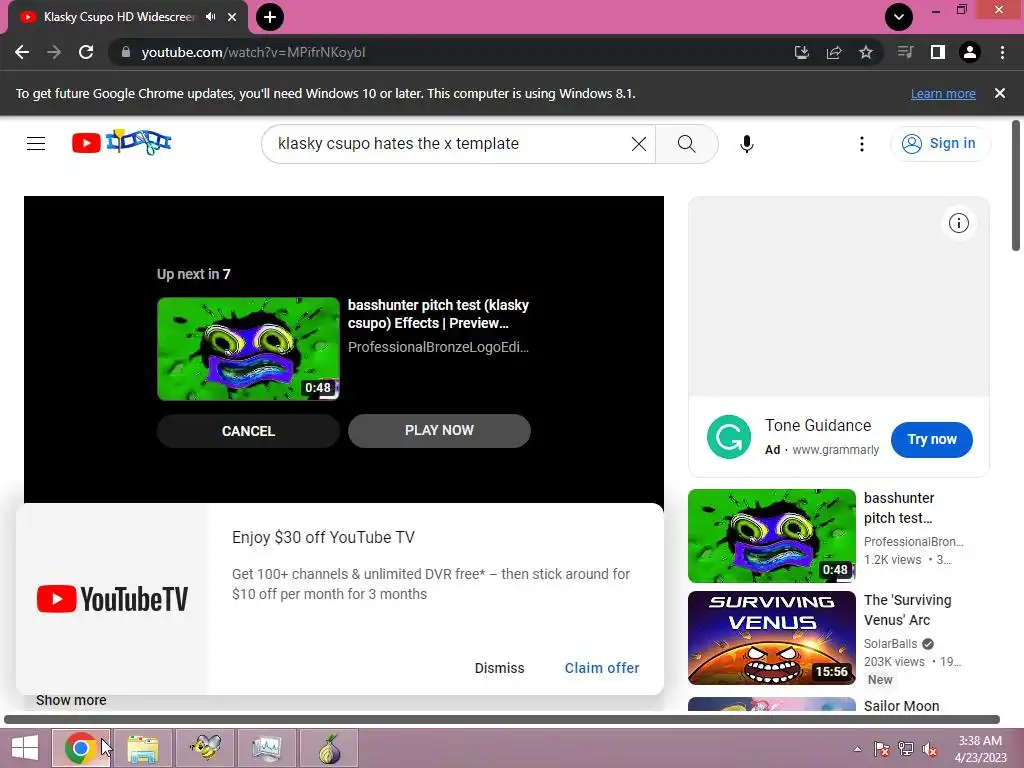
Task: Open Windows Start button
Action: 25,748
